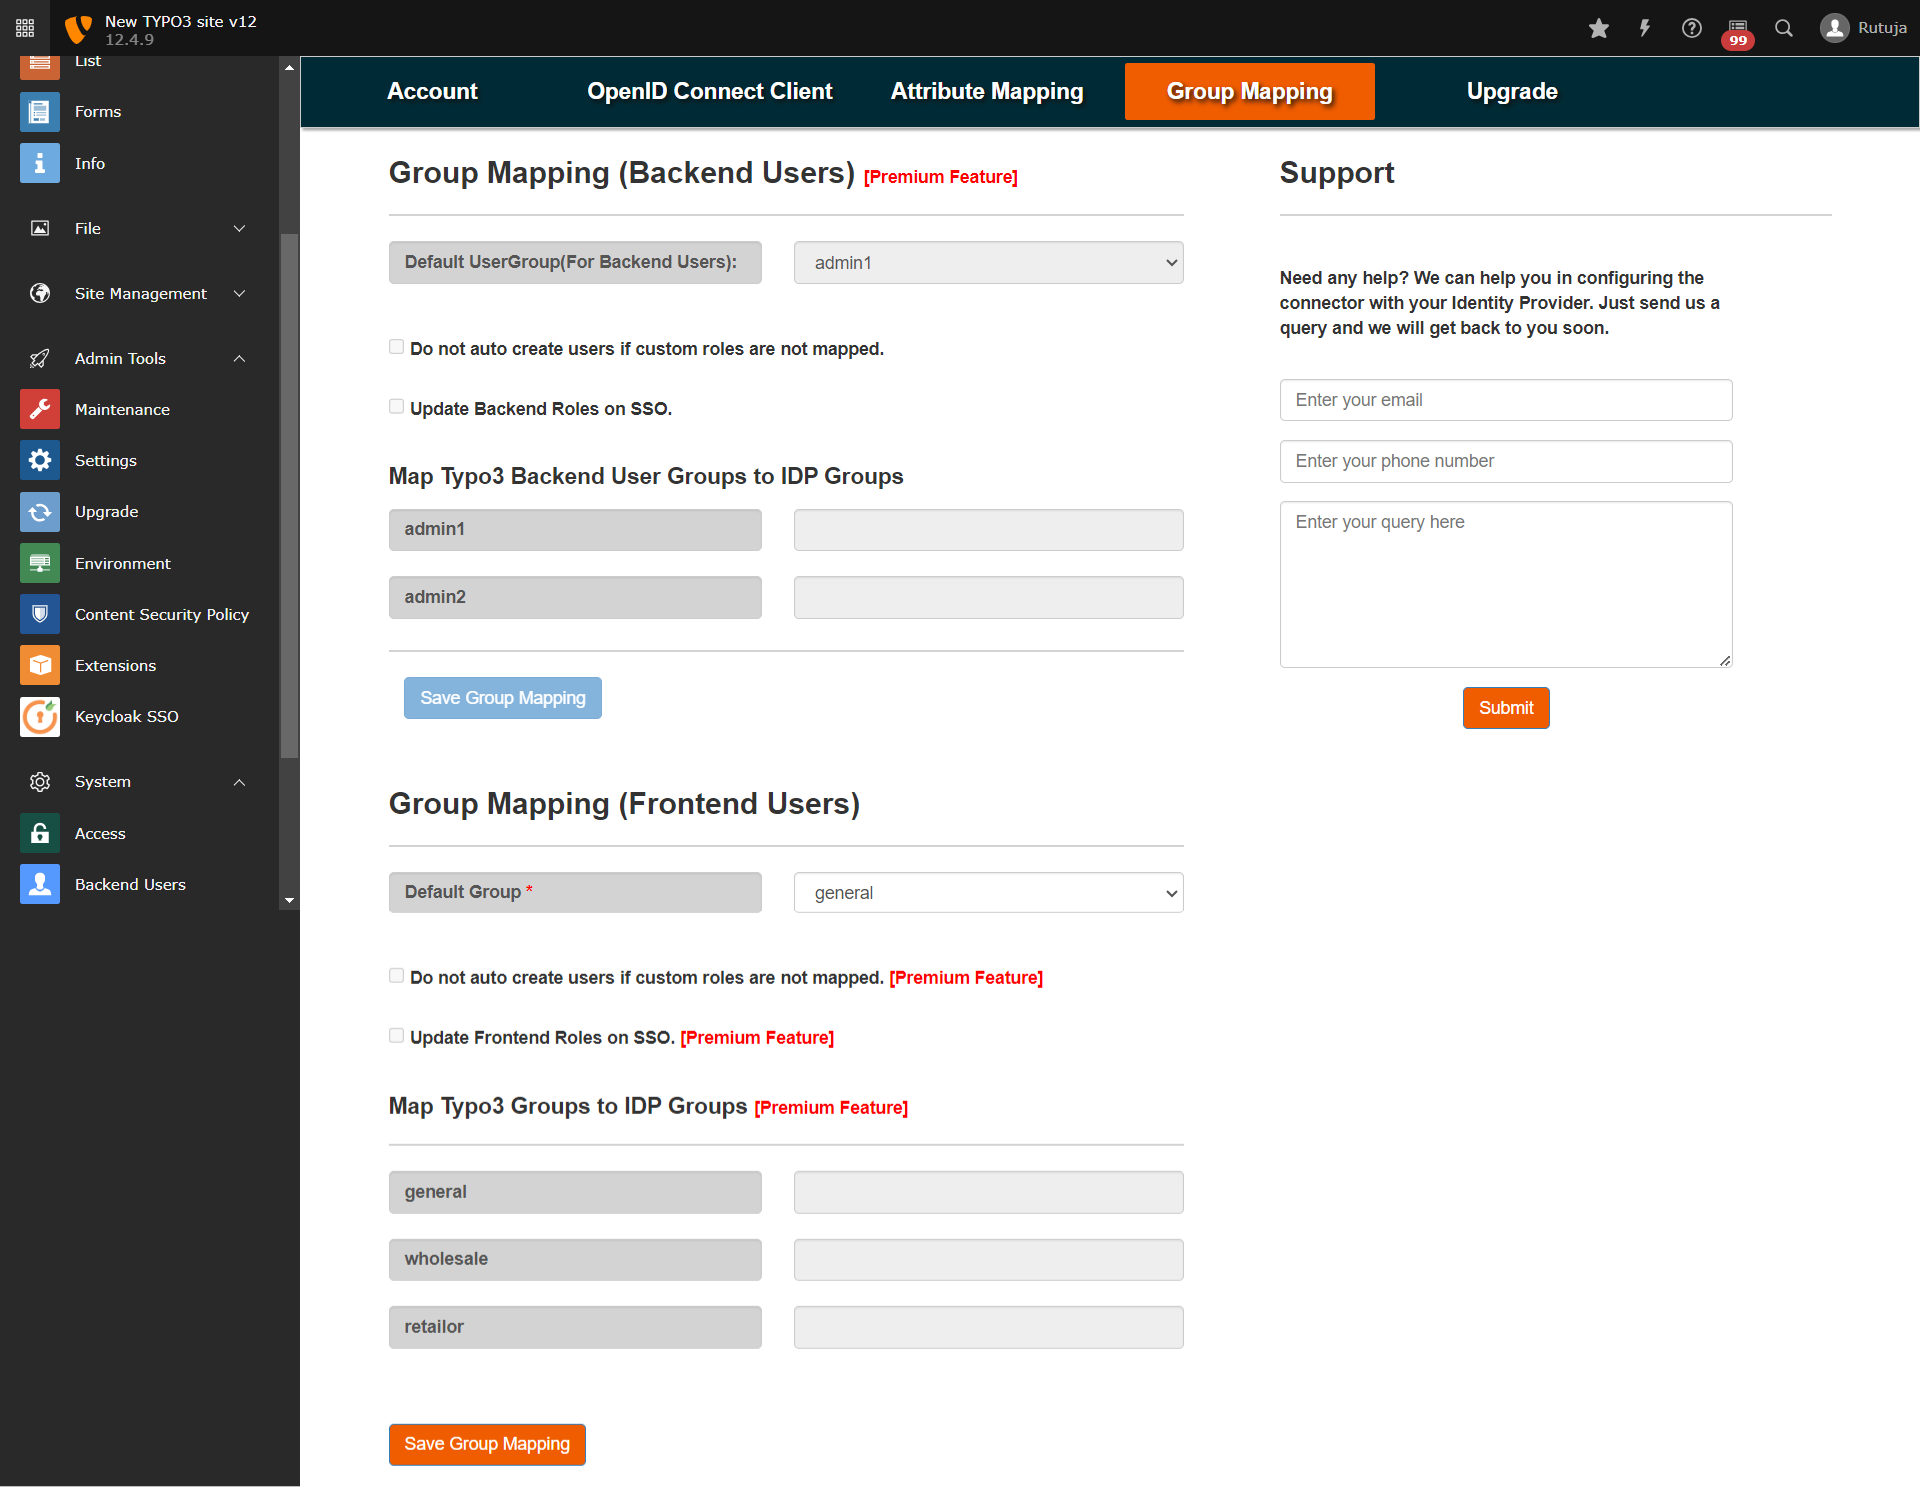Viewport: 1920px width, 1487px height.
Task: Check backend do not auto create users
Action: point(397,347)
